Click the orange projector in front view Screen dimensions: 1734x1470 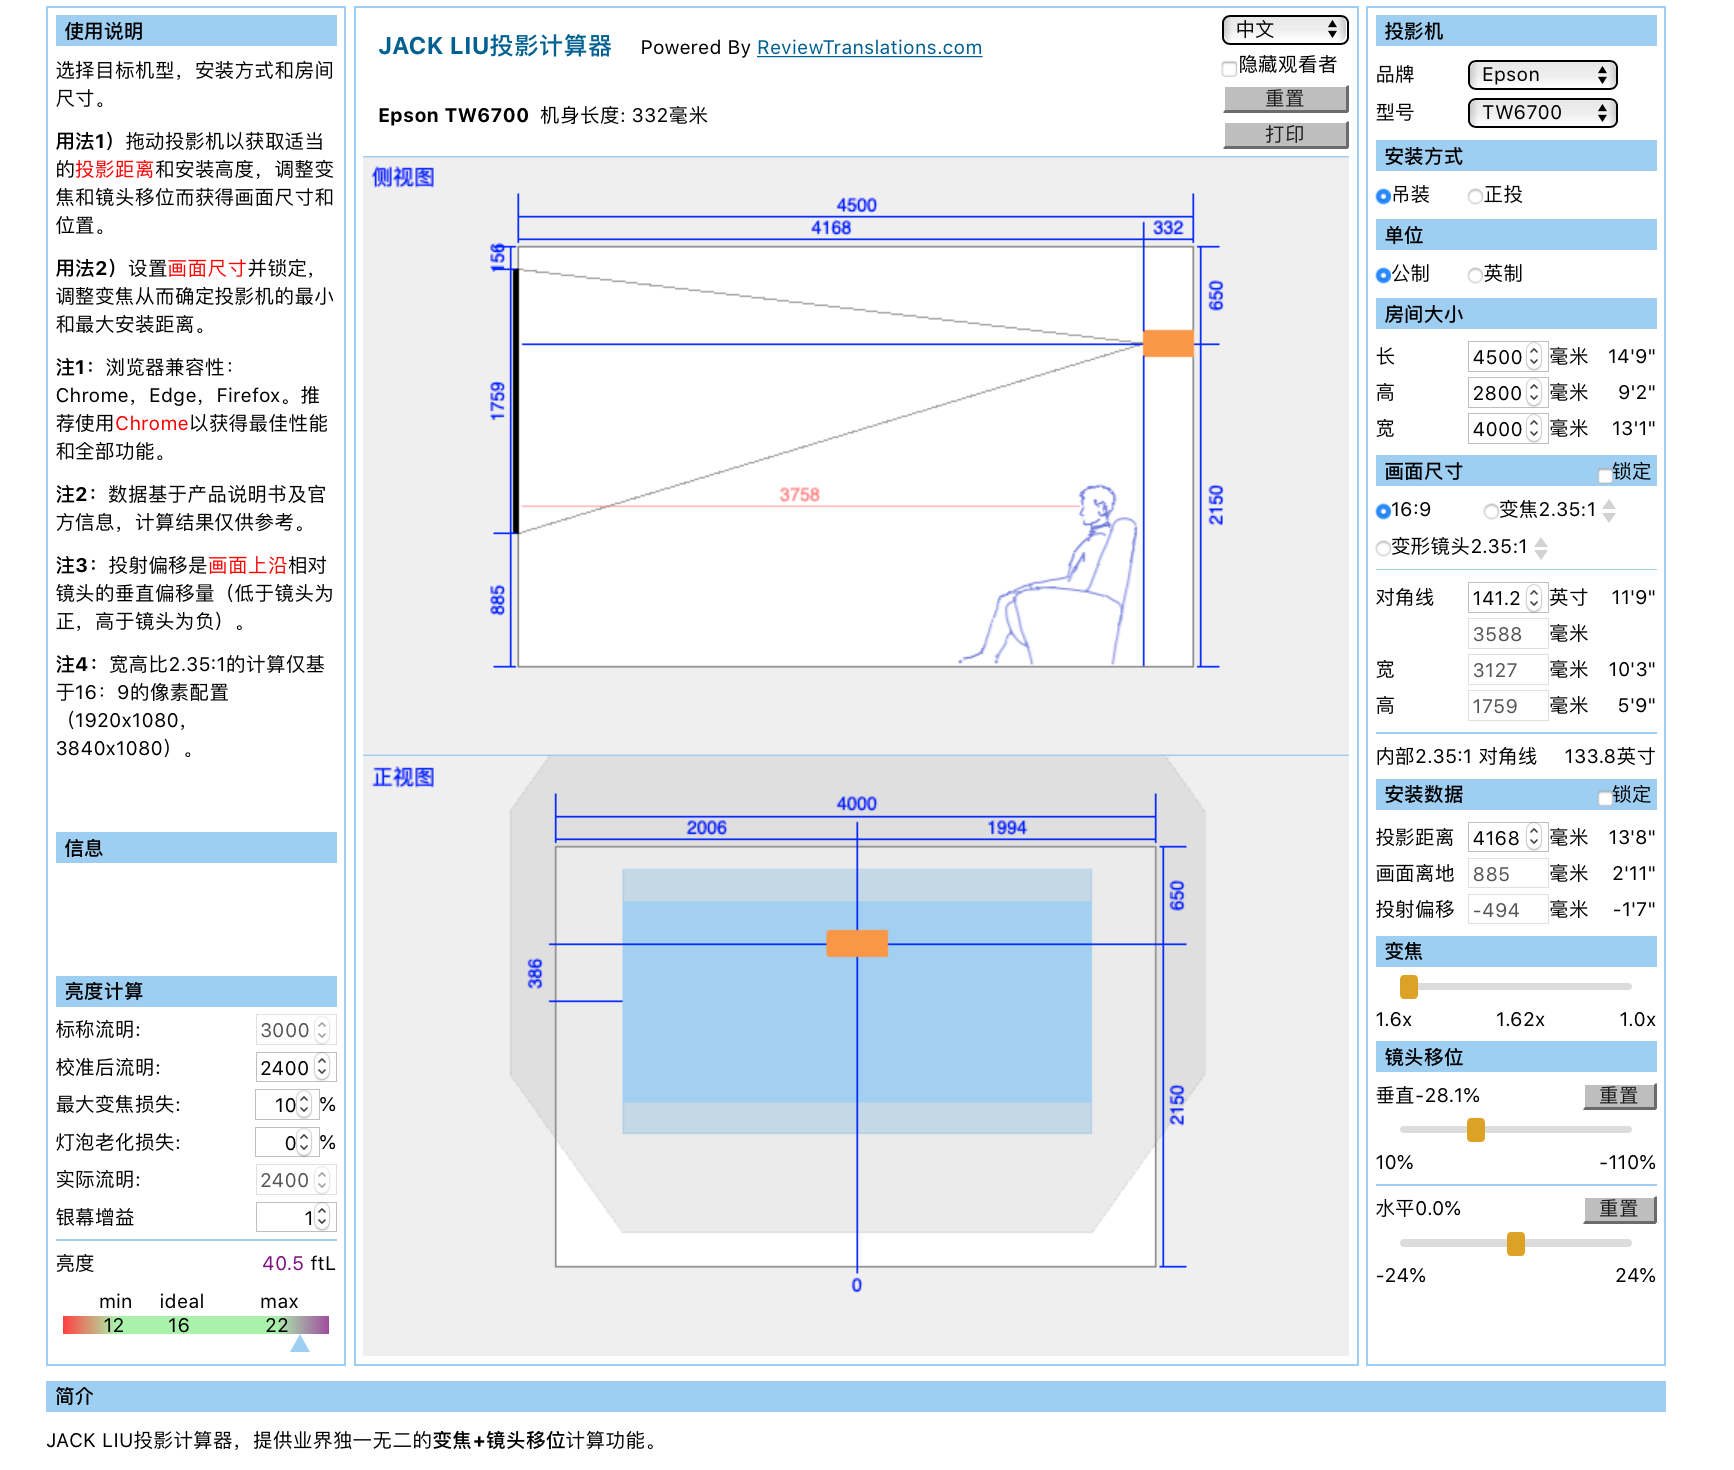pos(856,943)
